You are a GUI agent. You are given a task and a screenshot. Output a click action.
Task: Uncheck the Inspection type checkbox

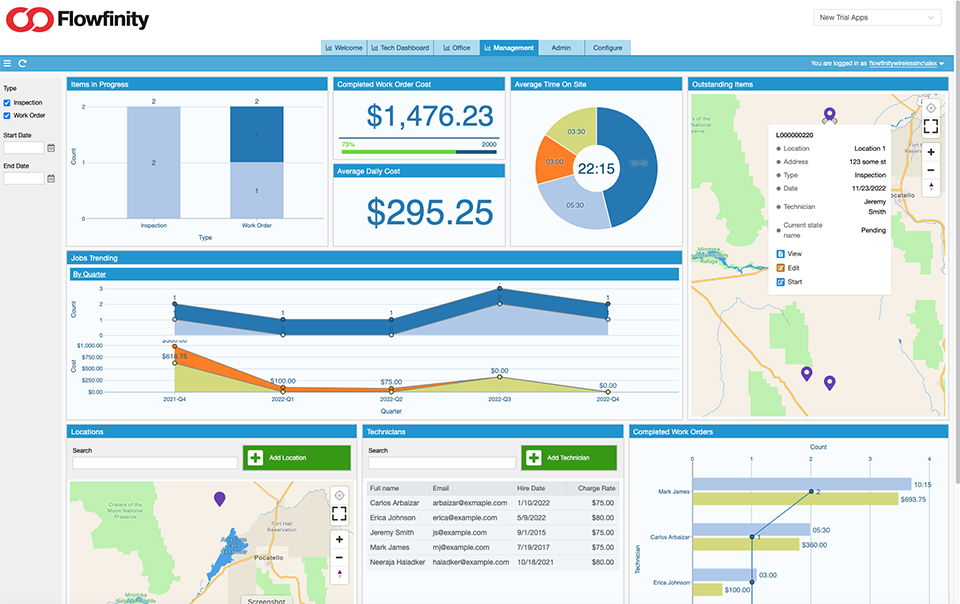tap(8, 103)
